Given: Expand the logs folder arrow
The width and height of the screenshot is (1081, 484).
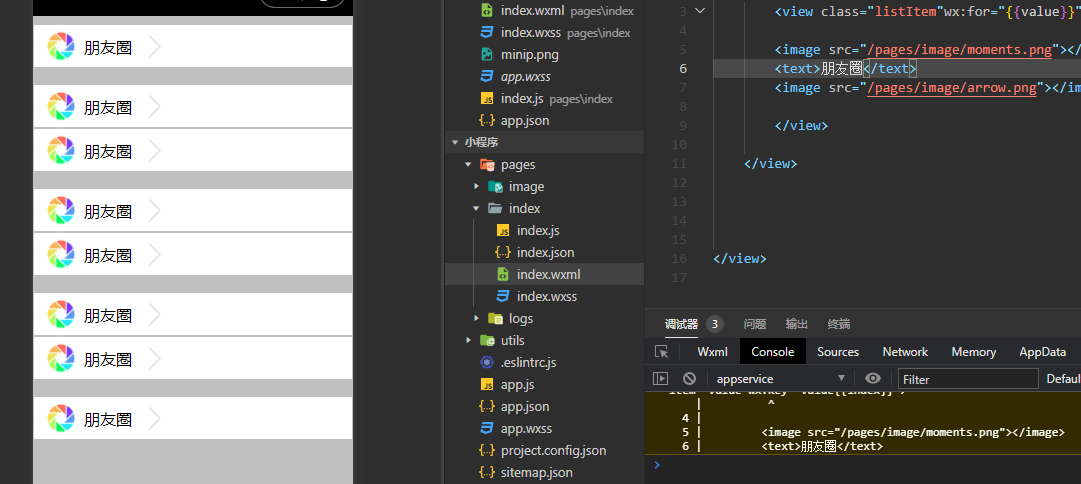Looking at the screenshot, I should coord(476,319).
